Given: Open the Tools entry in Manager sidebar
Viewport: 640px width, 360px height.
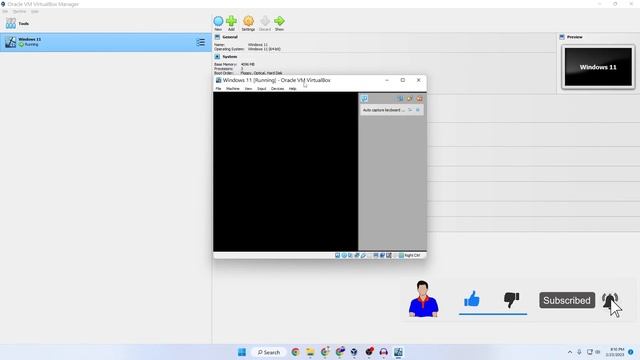Looking at the screenshot, I should pos(17,23).
